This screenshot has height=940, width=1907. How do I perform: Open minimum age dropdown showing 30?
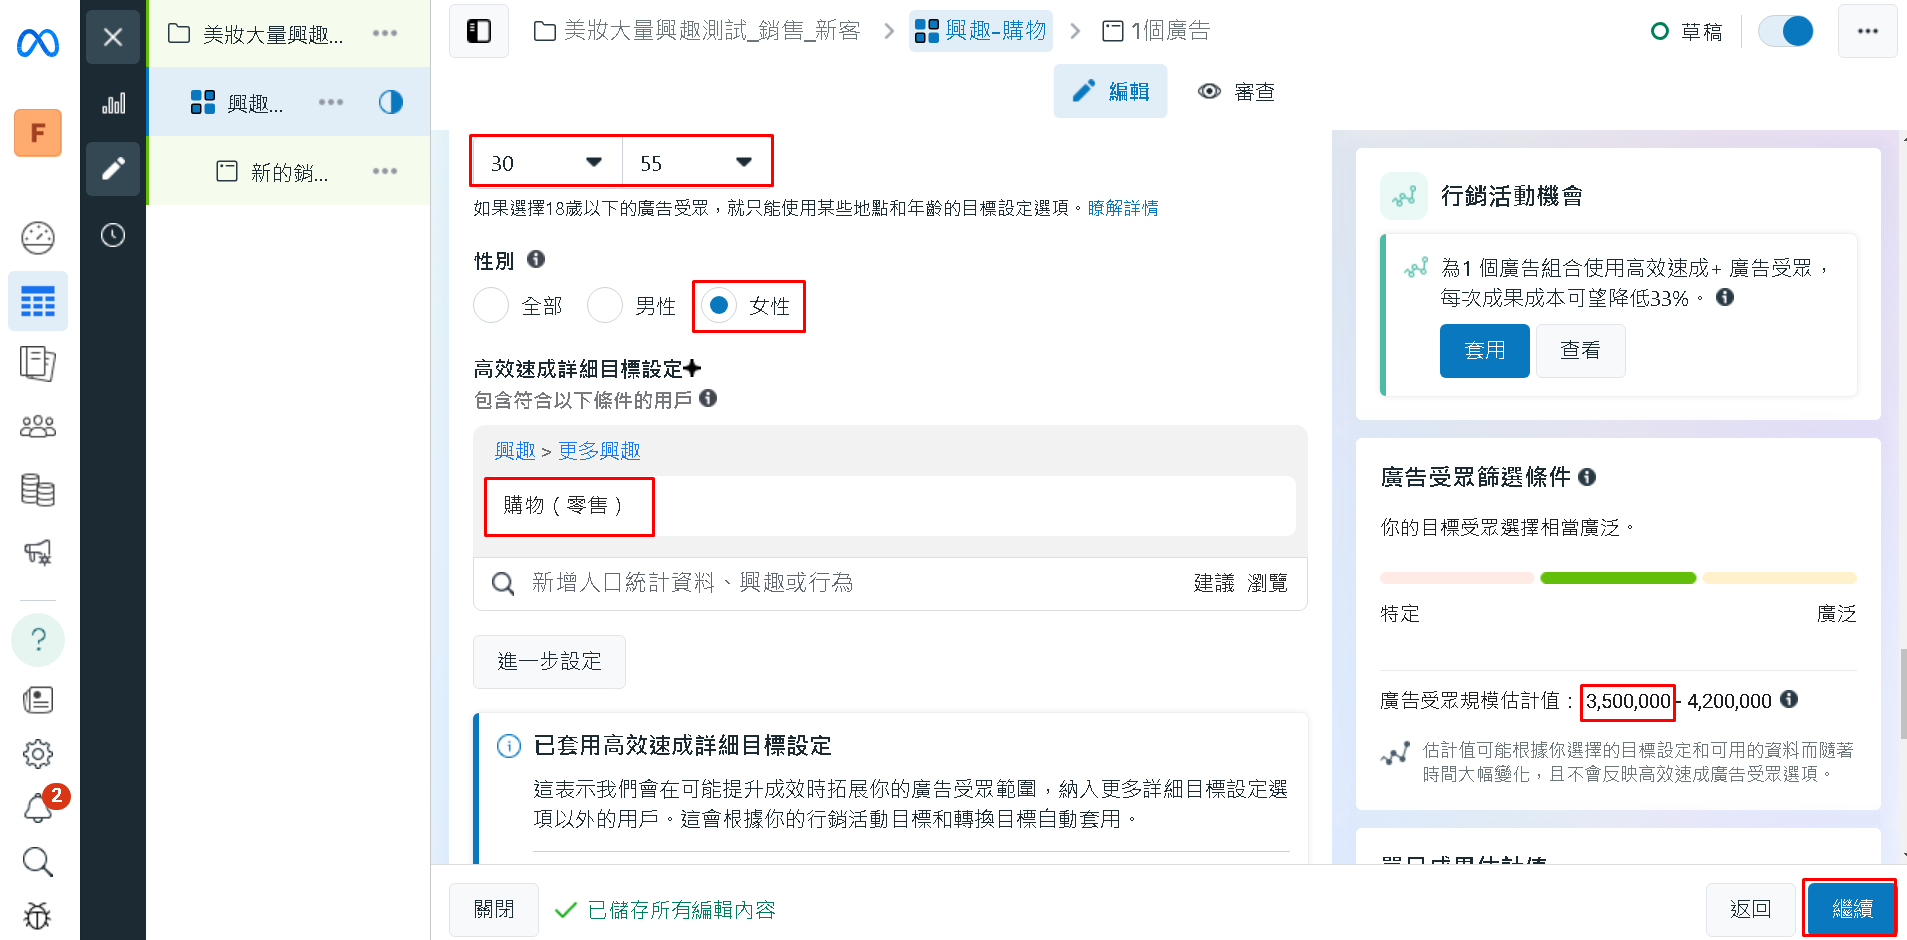tap(547, 162)
